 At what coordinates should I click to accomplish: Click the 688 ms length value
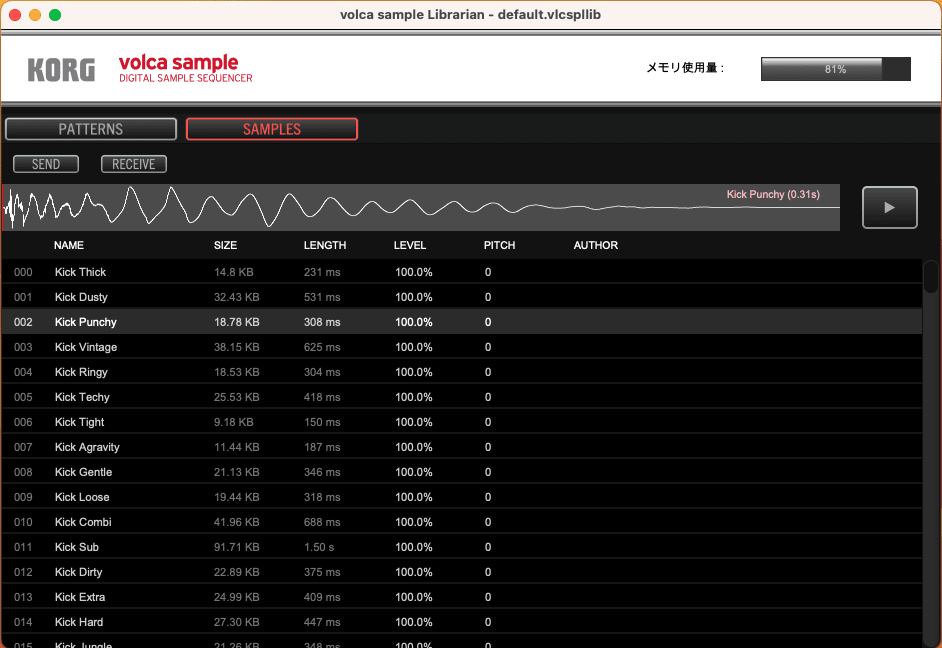322,522
